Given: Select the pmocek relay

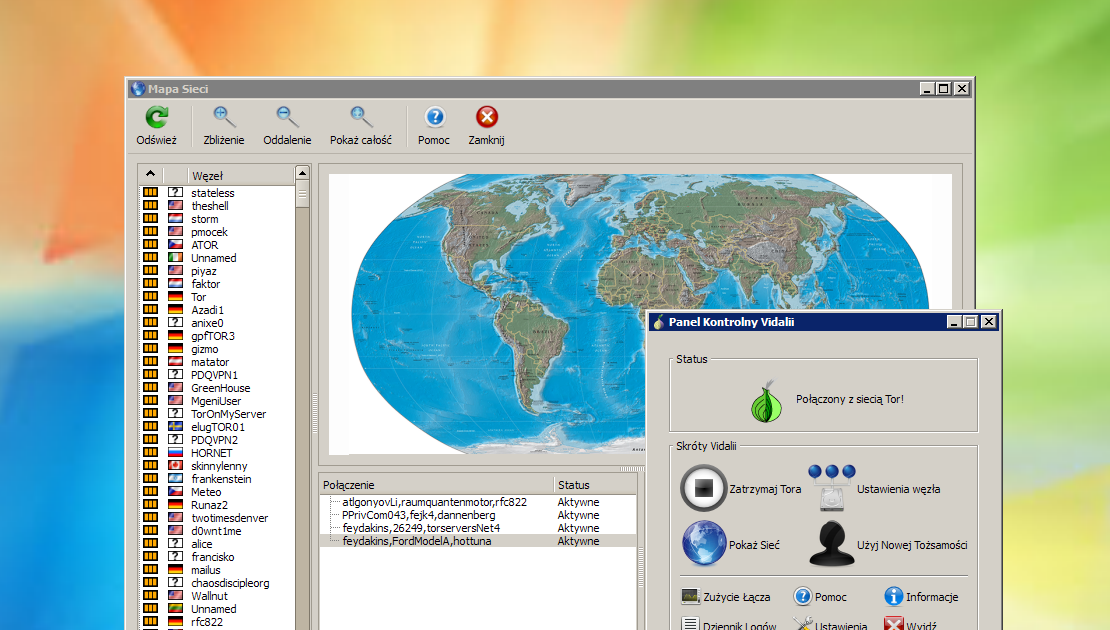Looking at the screenshot, I should (209, 232).
